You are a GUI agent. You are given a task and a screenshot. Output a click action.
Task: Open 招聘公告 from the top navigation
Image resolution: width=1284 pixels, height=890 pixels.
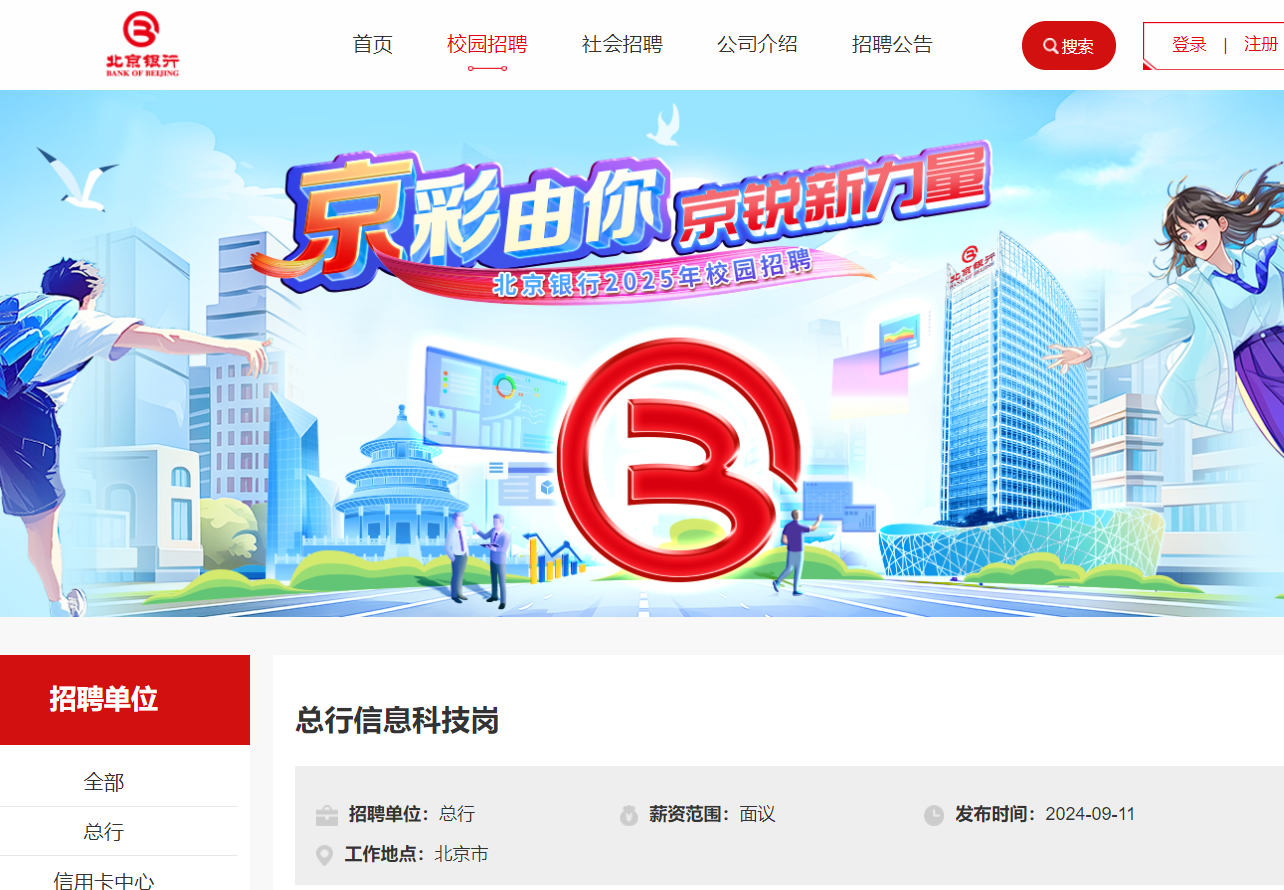(892, 44)
